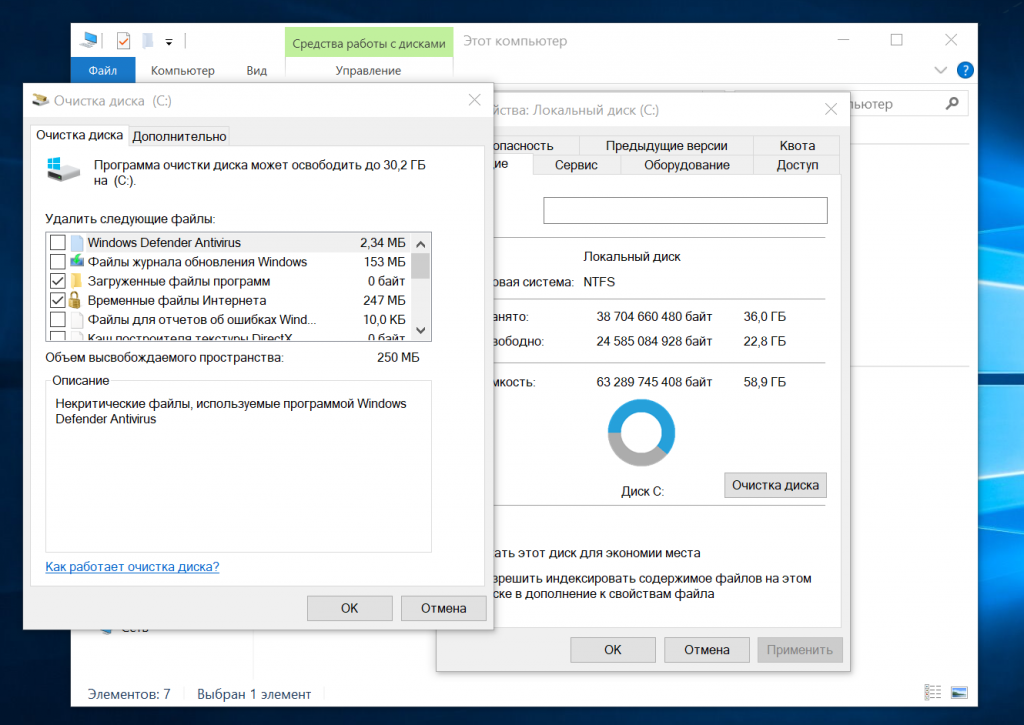Uncheck Временные файлы Интернета checkbox
1024x725 pixels.
(57, 300)
